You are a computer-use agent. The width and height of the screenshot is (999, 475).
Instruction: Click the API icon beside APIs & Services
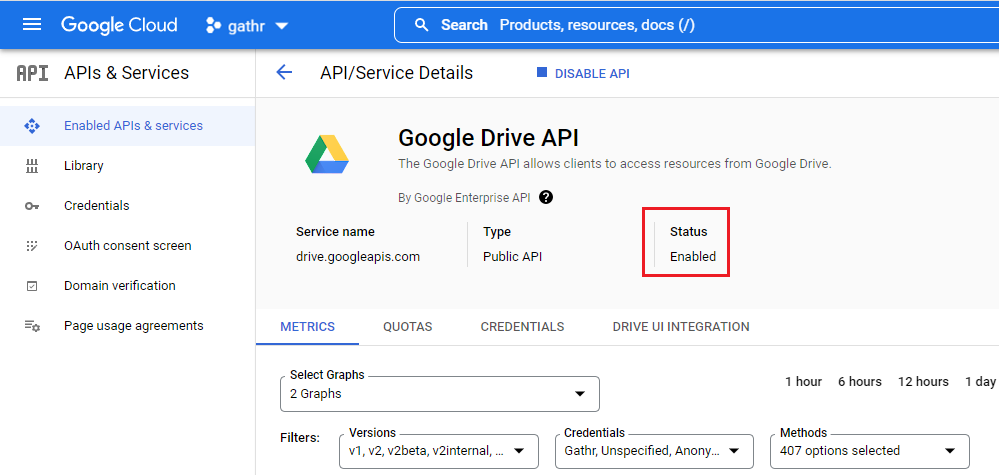tap(32, 73)
